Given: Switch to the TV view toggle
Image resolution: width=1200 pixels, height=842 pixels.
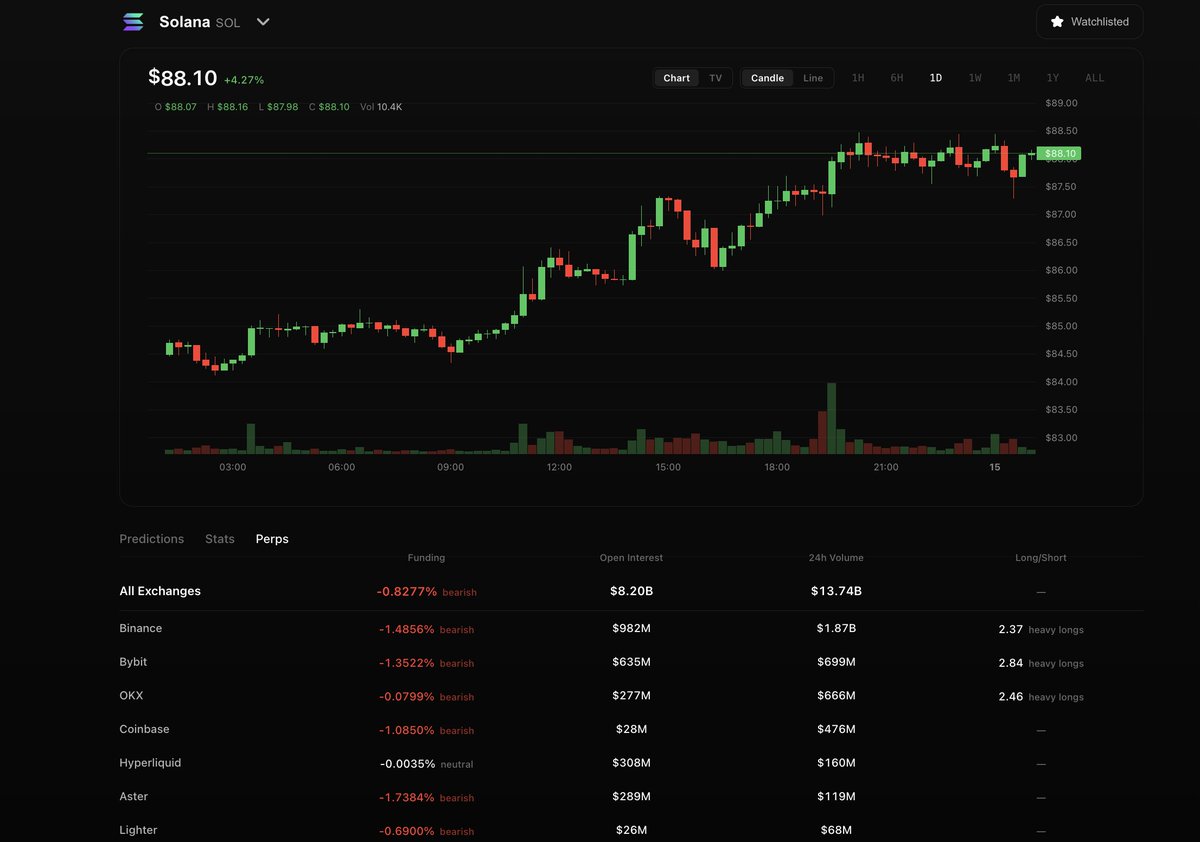Looking at the screenshot, I should pos(715,78).
